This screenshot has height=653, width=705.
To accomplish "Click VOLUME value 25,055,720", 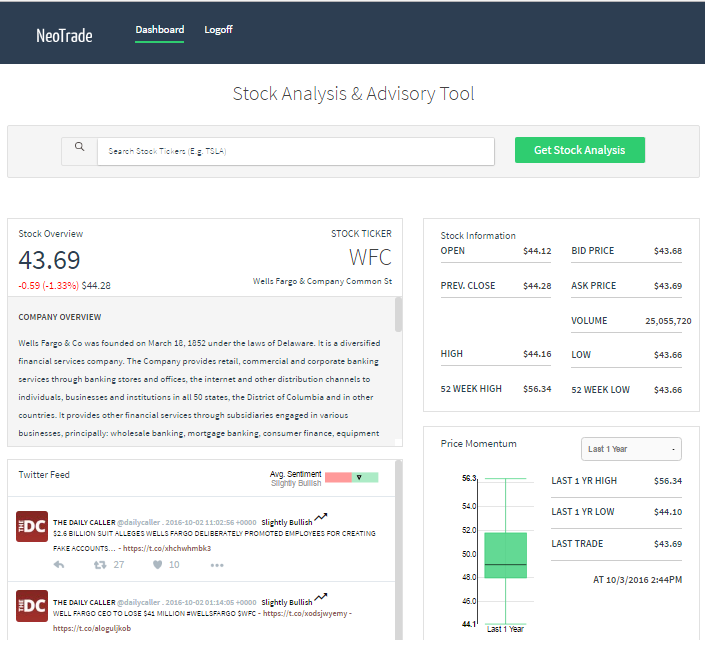I will [x=668, y=321].
